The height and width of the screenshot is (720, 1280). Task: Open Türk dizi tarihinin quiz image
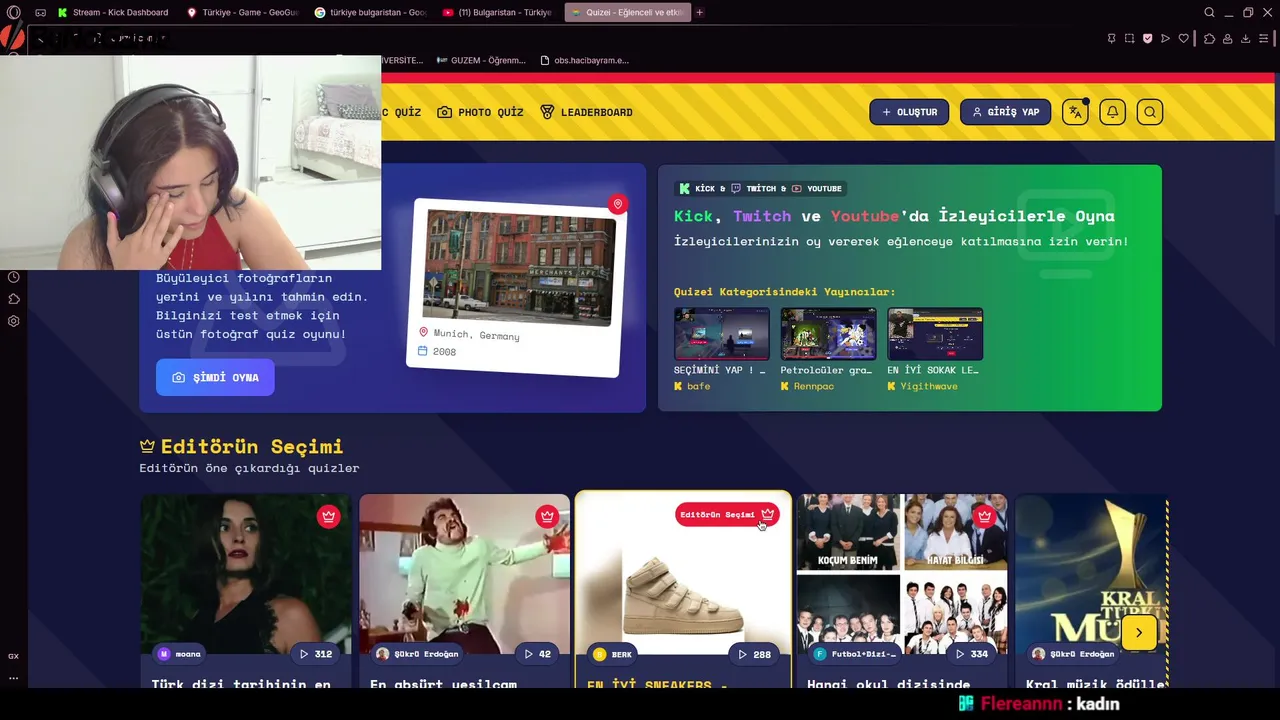[245, 573]
